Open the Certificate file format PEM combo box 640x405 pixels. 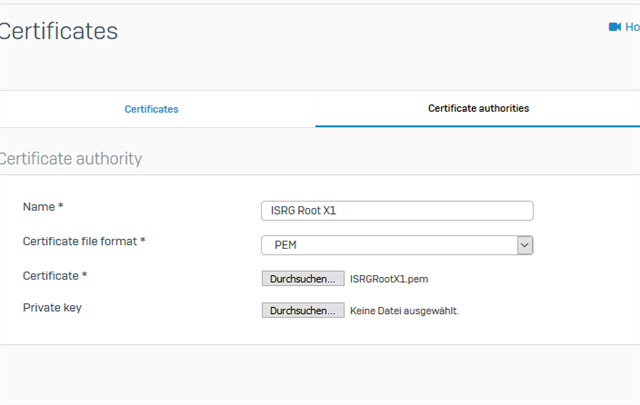pyautogui.click(x=397, y=245)
